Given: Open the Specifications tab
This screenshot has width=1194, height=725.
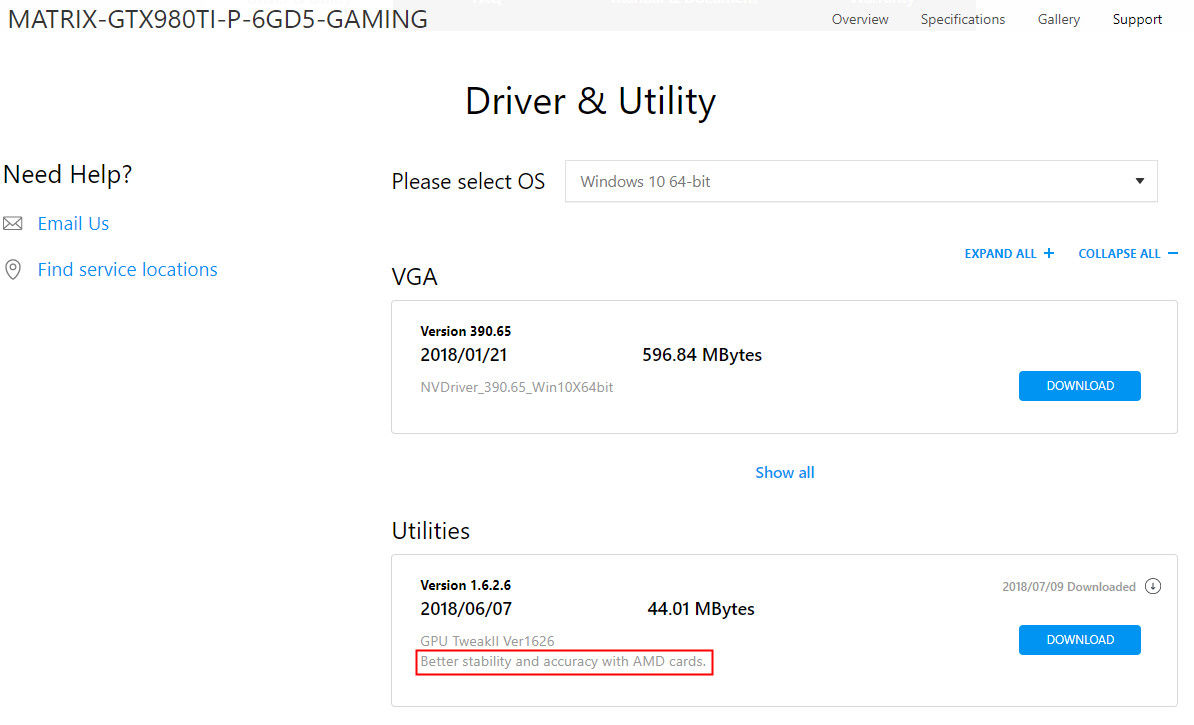Looking at the screenshot, I should coord(963,20).
